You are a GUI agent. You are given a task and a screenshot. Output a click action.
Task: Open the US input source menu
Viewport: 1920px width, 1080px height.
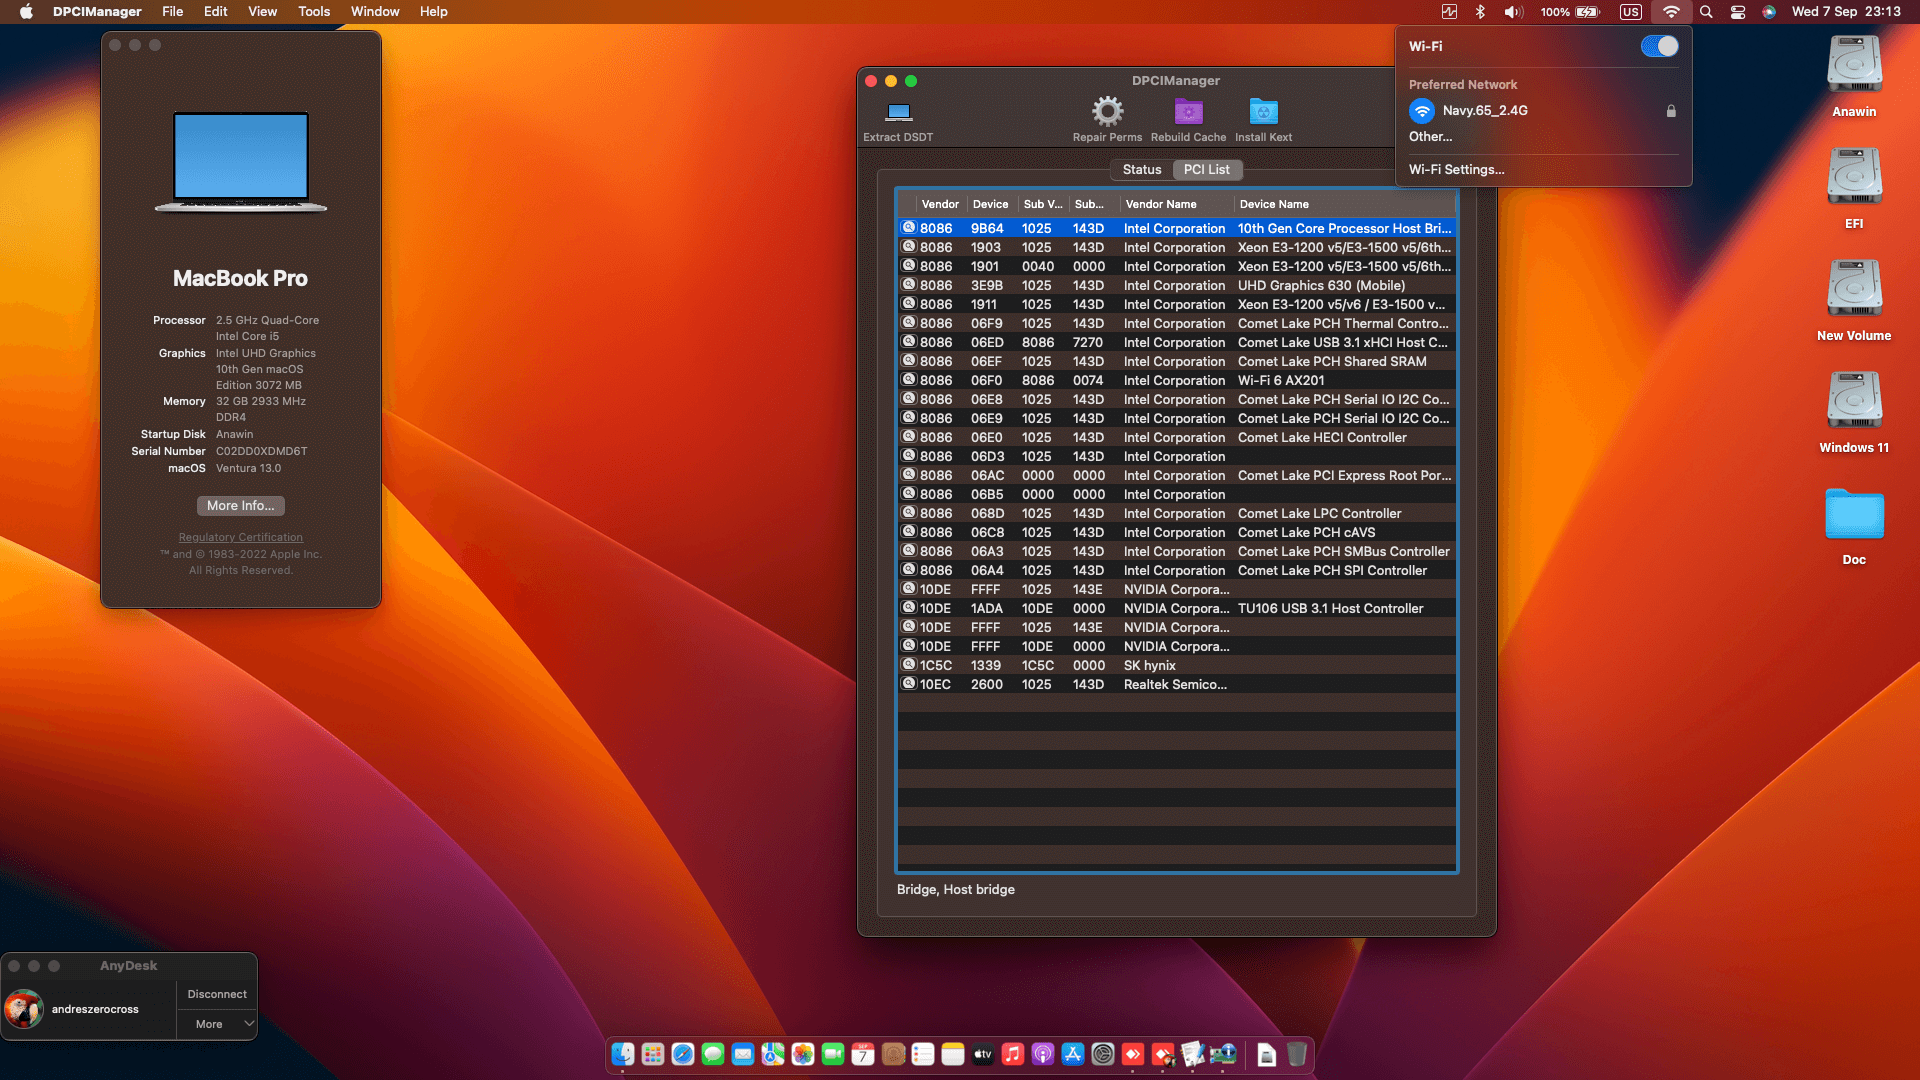point(1631,12)
